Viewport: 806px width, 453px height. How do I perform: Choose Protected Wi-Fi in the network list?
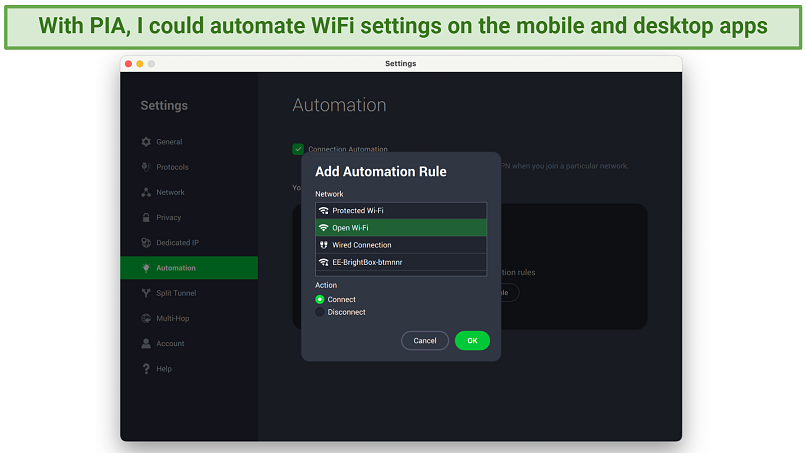click(x=401, y=211)
